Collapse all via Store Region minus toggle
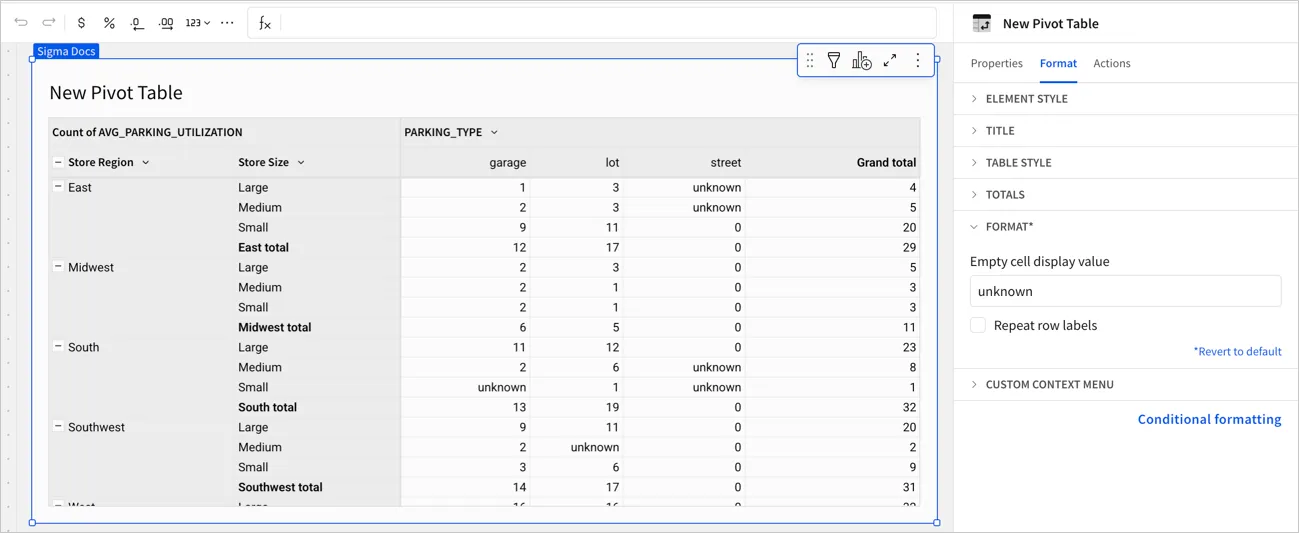This screenshot has width=1299, height=533. point(58,162)
